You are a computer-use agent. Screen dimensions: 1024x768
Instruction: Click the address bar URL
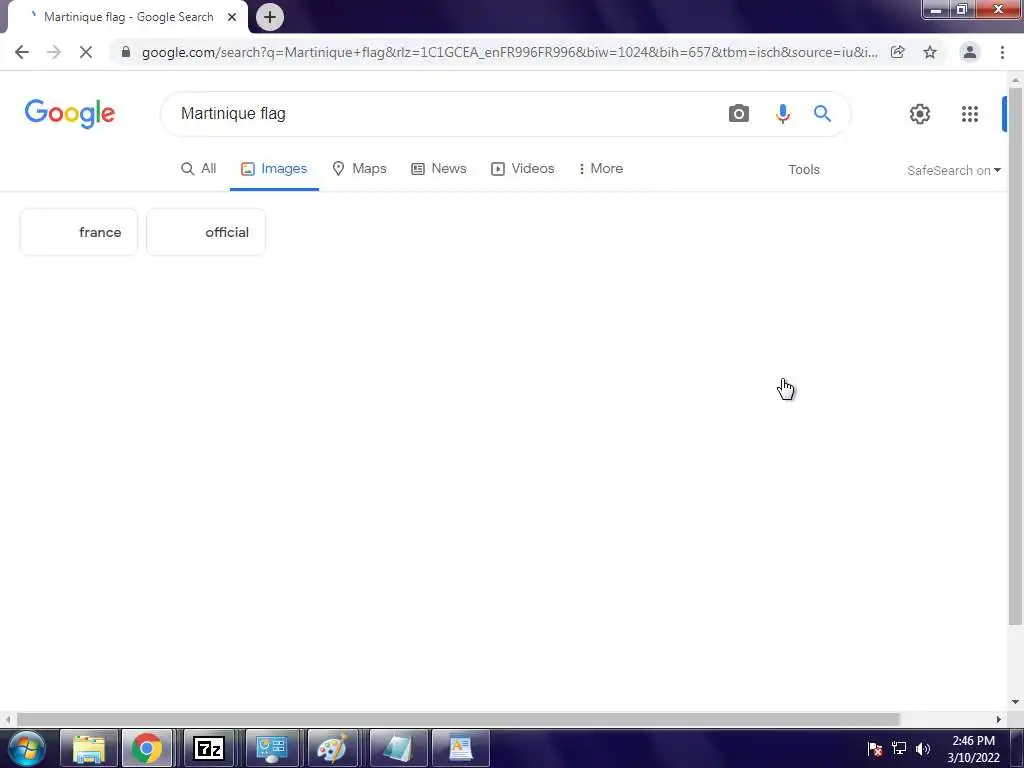coord(509,52)
